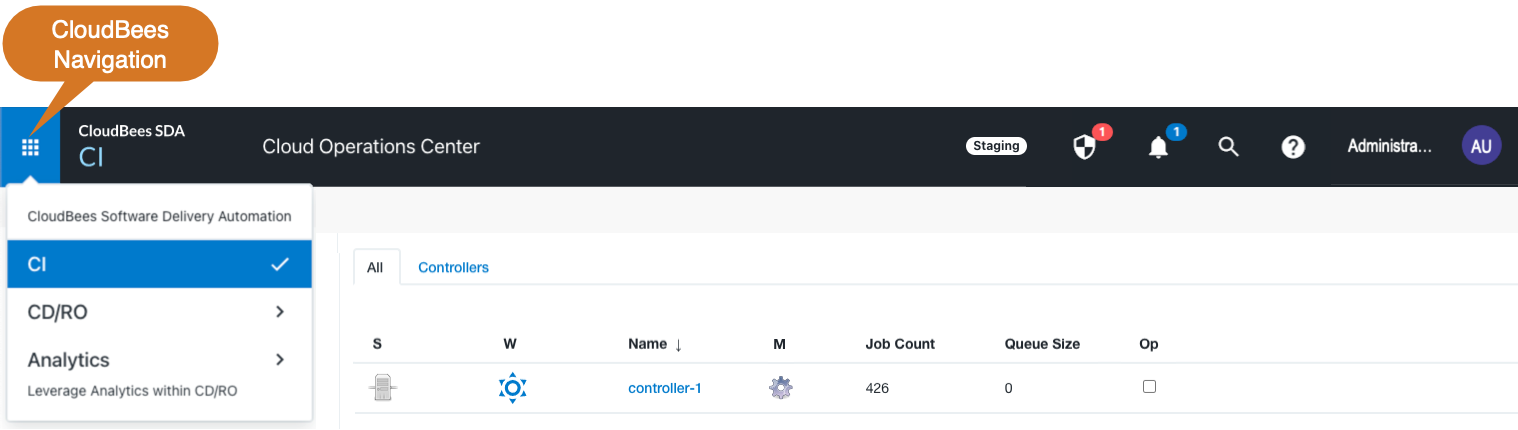The height and width of the screenshot is (430, 1518).
Task: Click the AU user avatar
Action: click(x=1481, y=146)
